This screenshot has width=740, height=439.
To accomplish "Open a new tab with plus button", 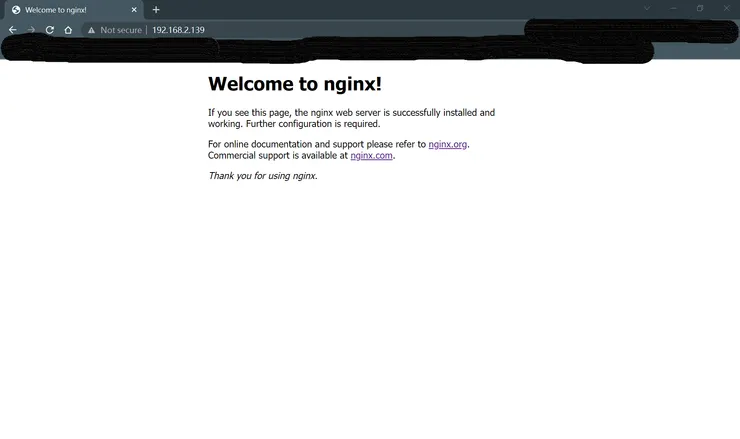I will [x=156, y=9].
